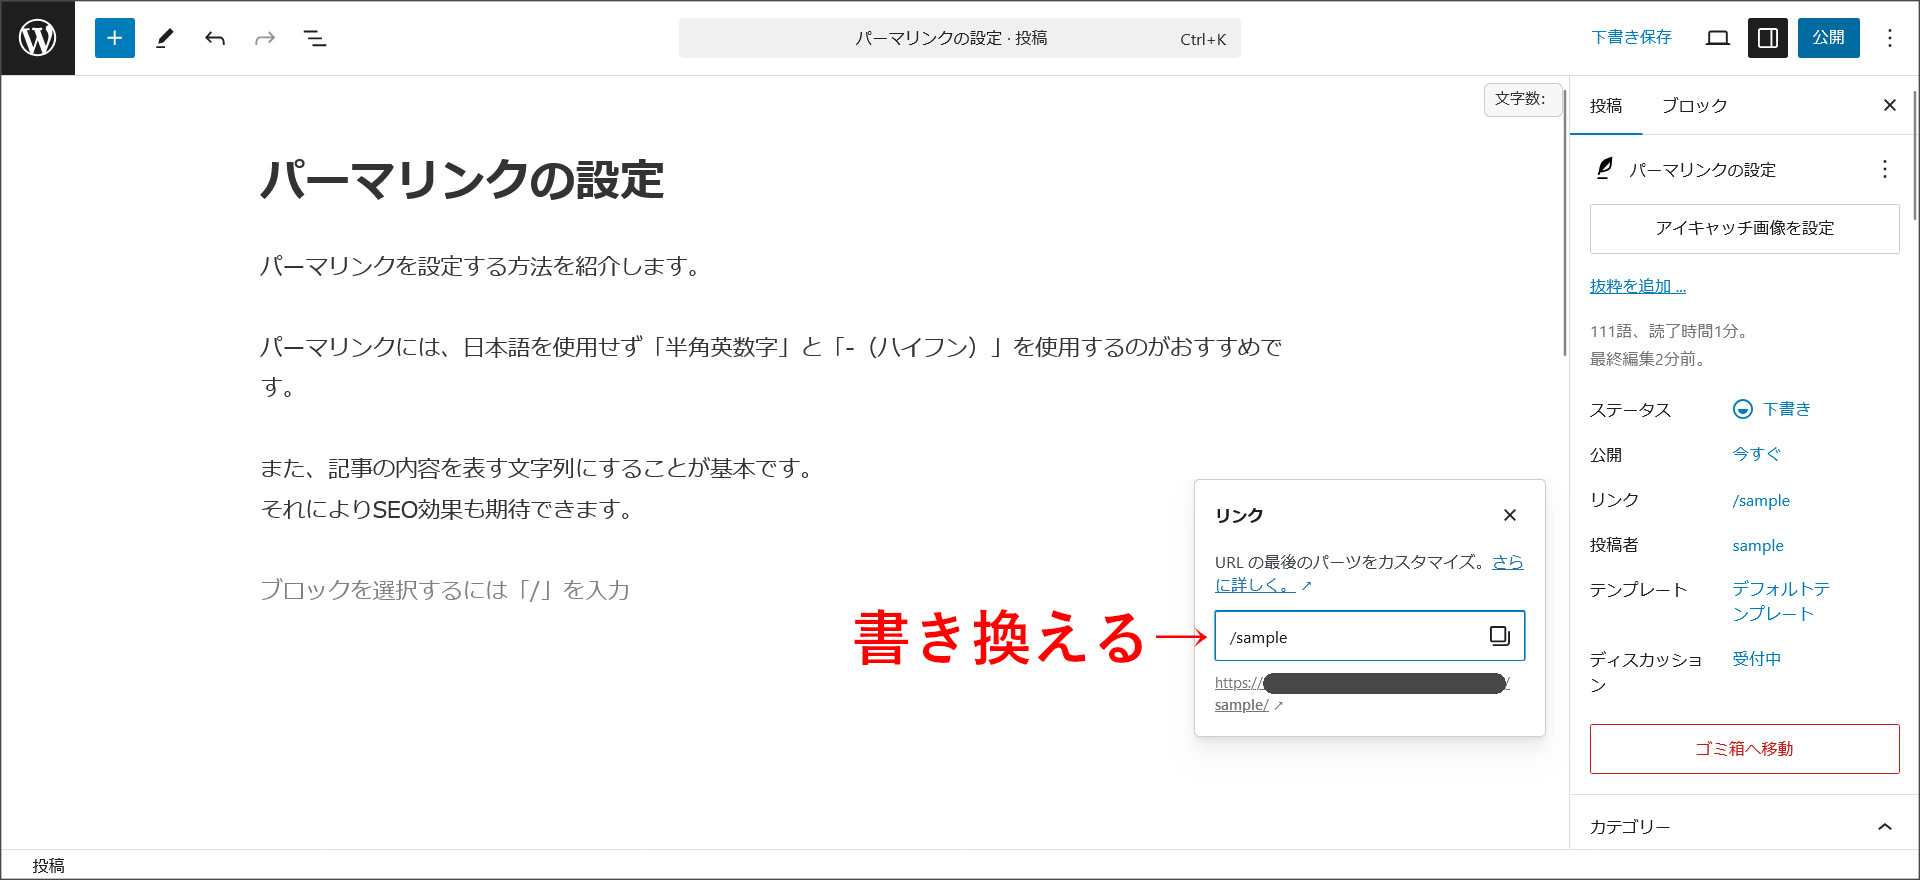Open the block inserter plus button
The height and width of the screenshot is (880, 1920).
115,38
